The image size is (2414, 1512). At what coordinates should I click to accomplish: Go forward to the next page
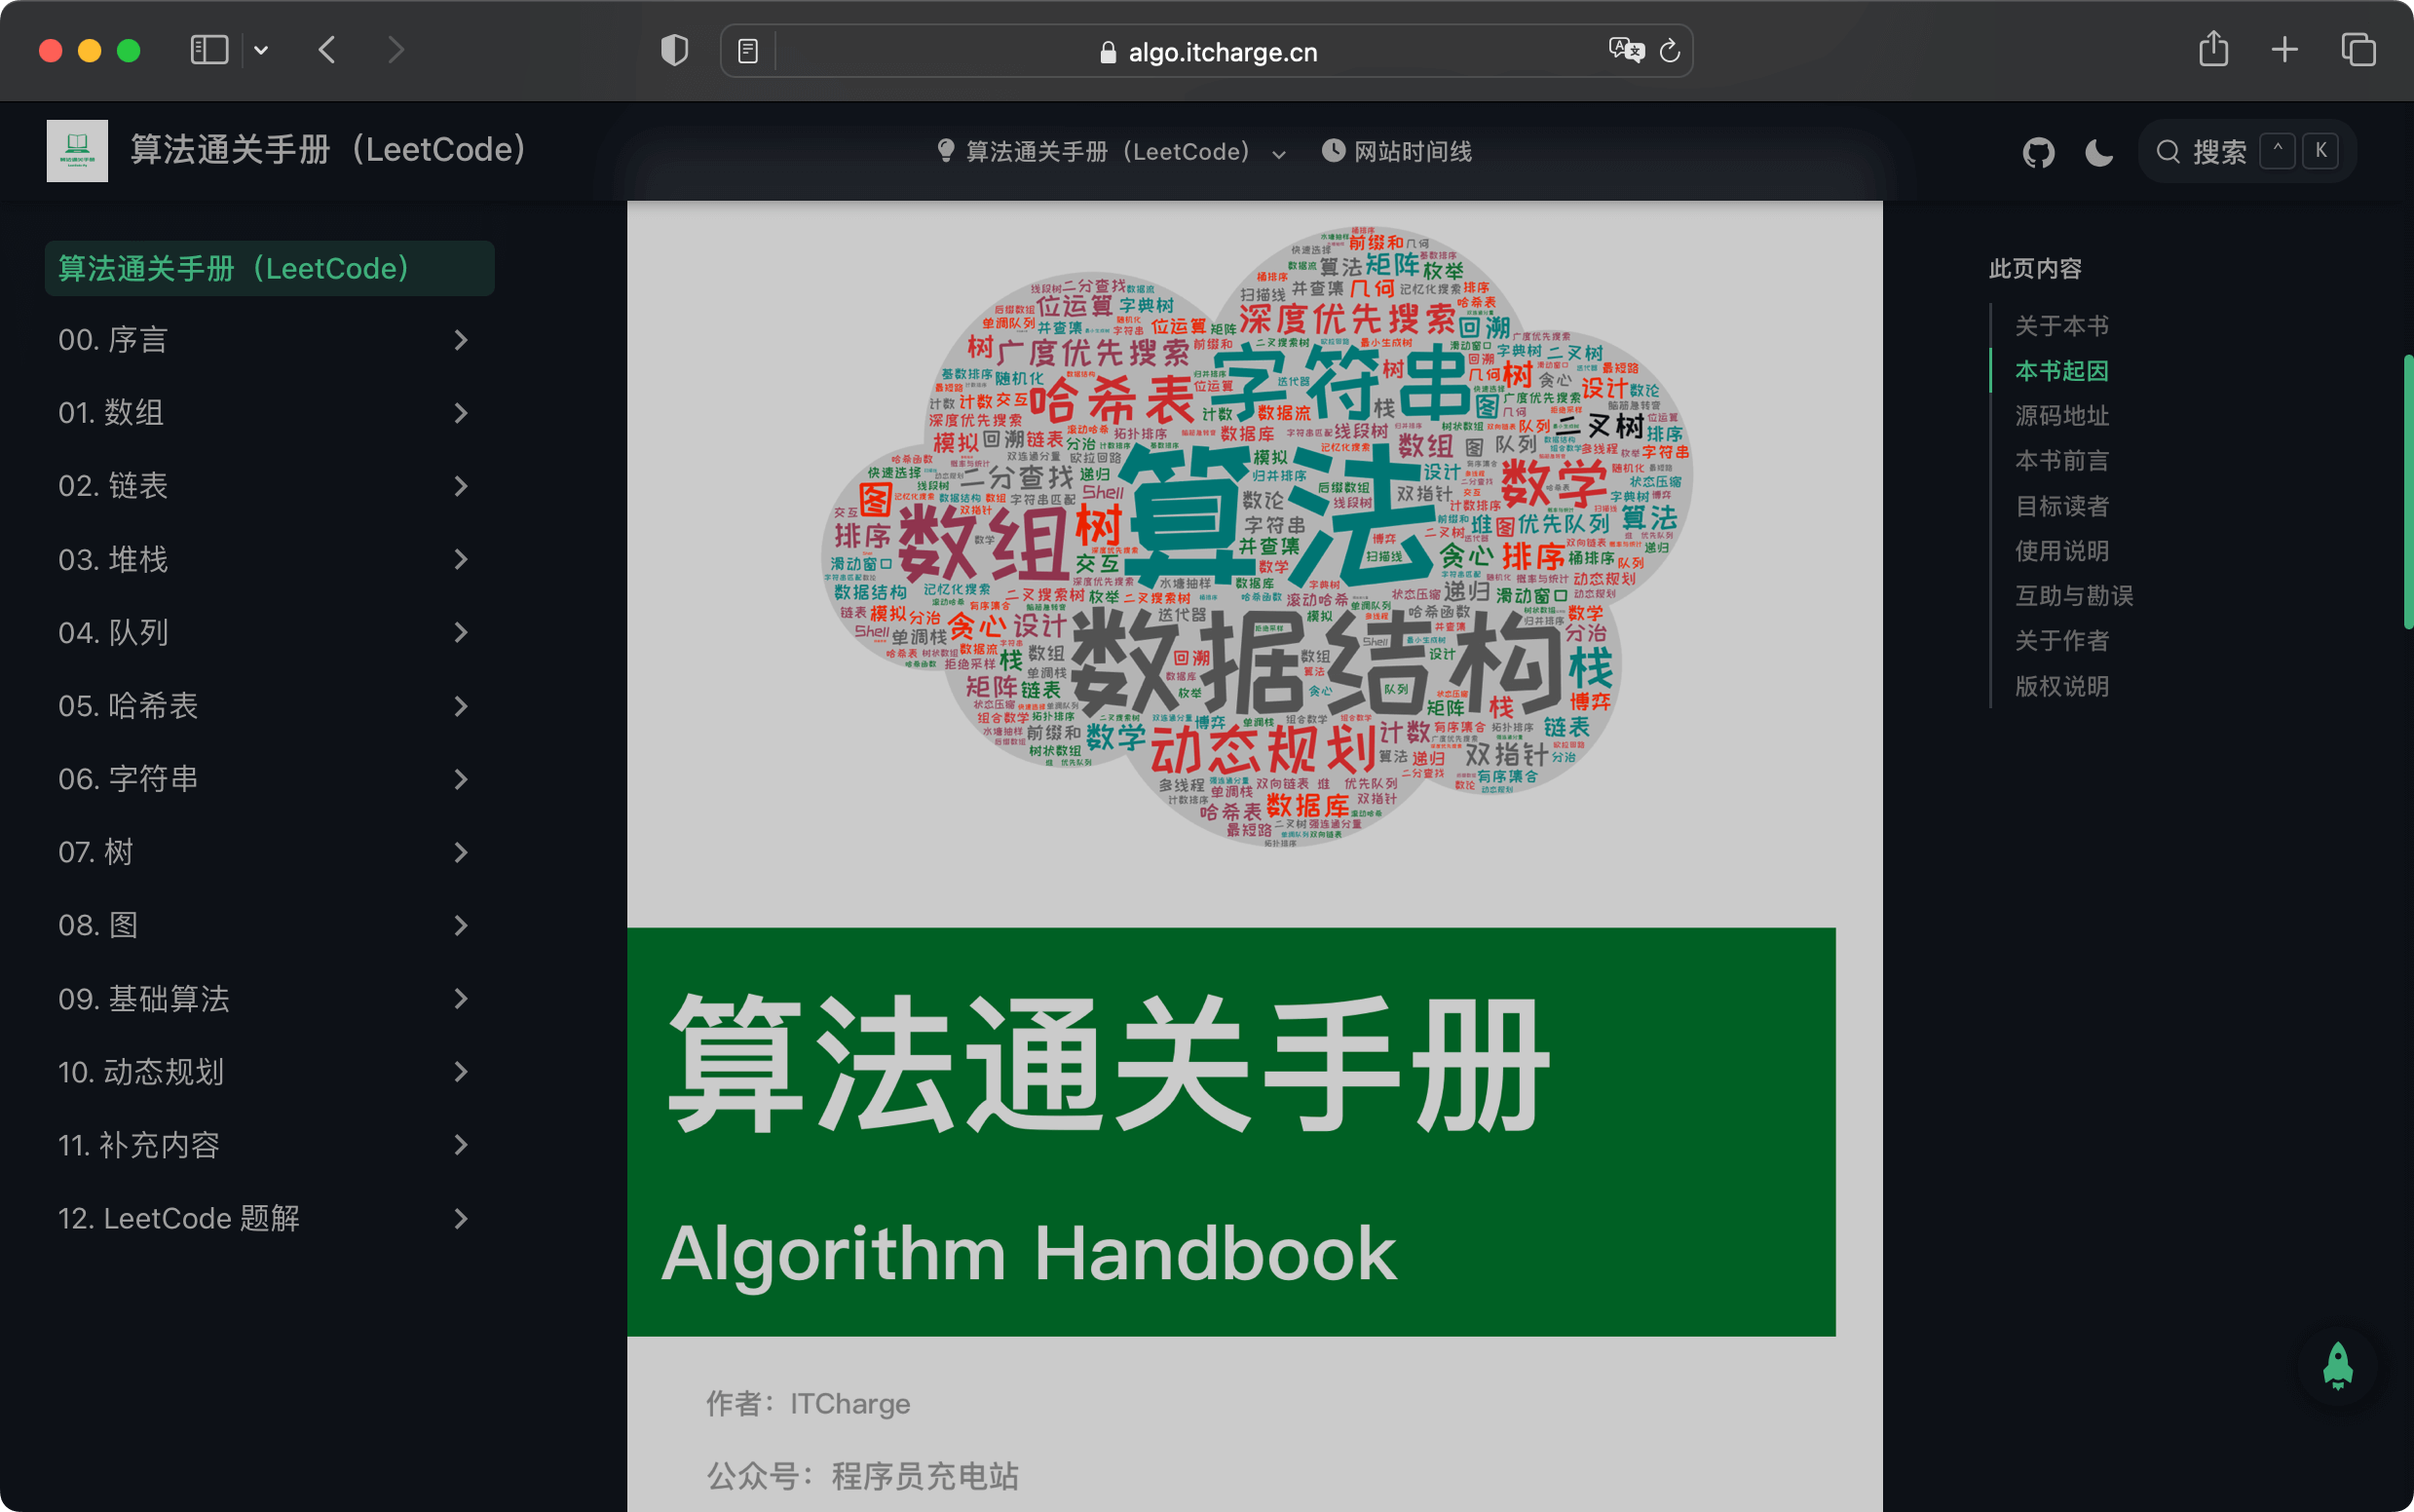coord(396,50)
